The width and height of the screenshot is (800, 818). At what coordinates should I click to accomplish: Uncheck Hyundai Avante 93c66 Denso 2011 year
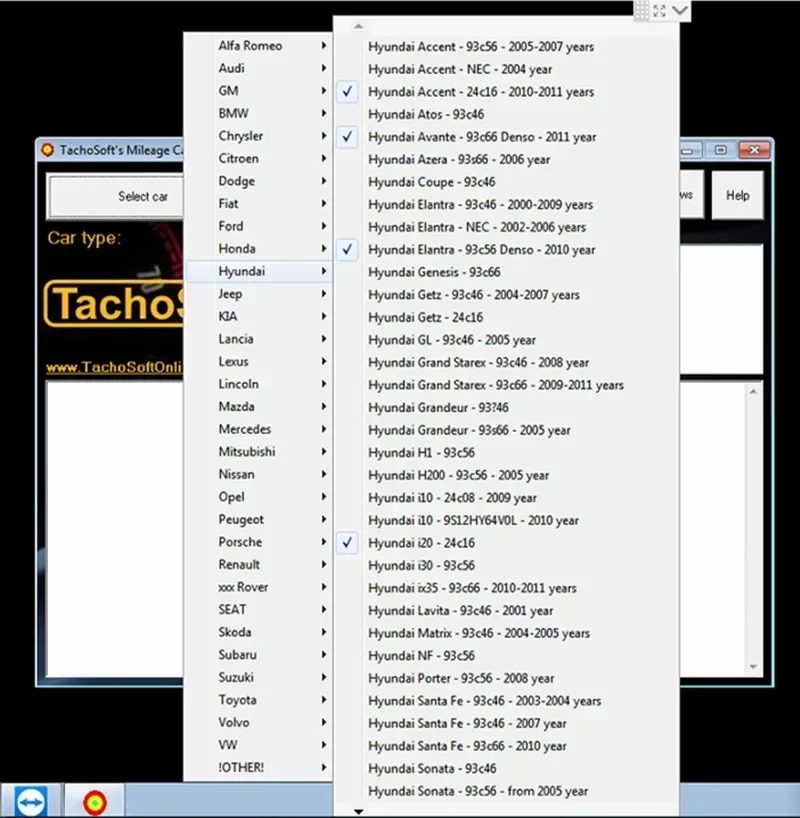(347, 137)
